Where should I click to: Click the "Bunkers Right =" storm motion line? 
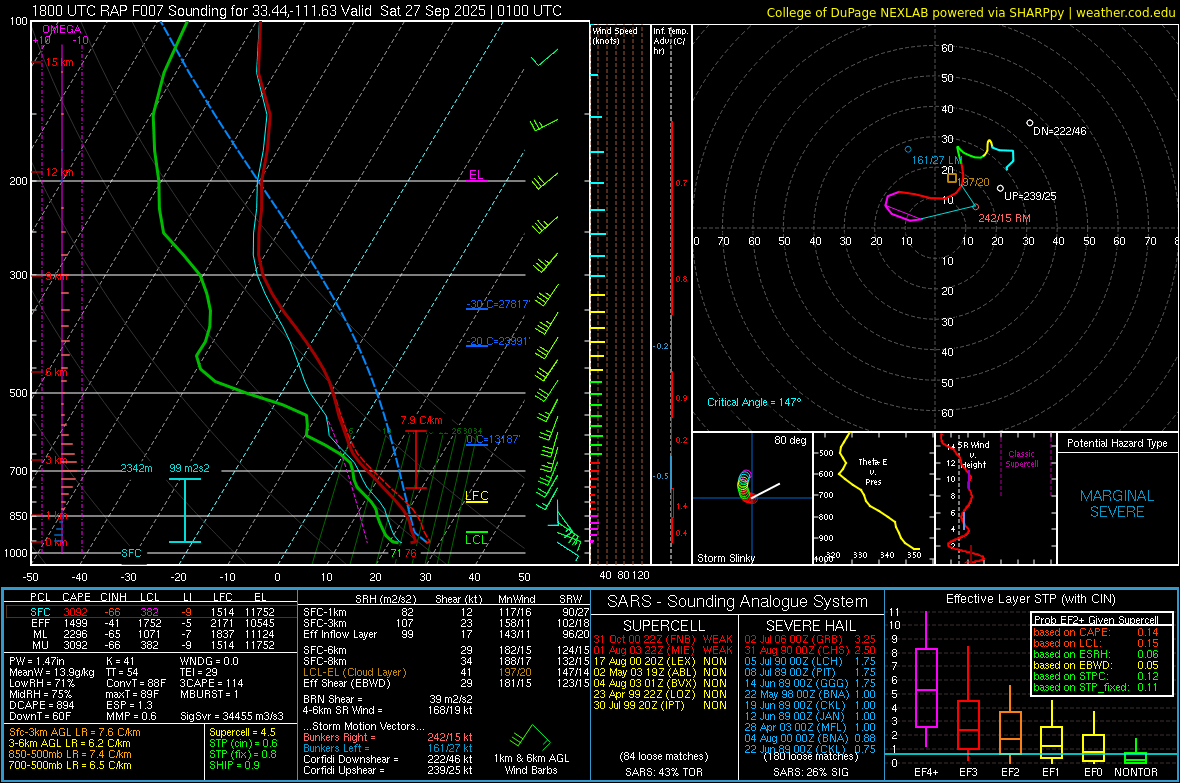(x=388, y=737)
